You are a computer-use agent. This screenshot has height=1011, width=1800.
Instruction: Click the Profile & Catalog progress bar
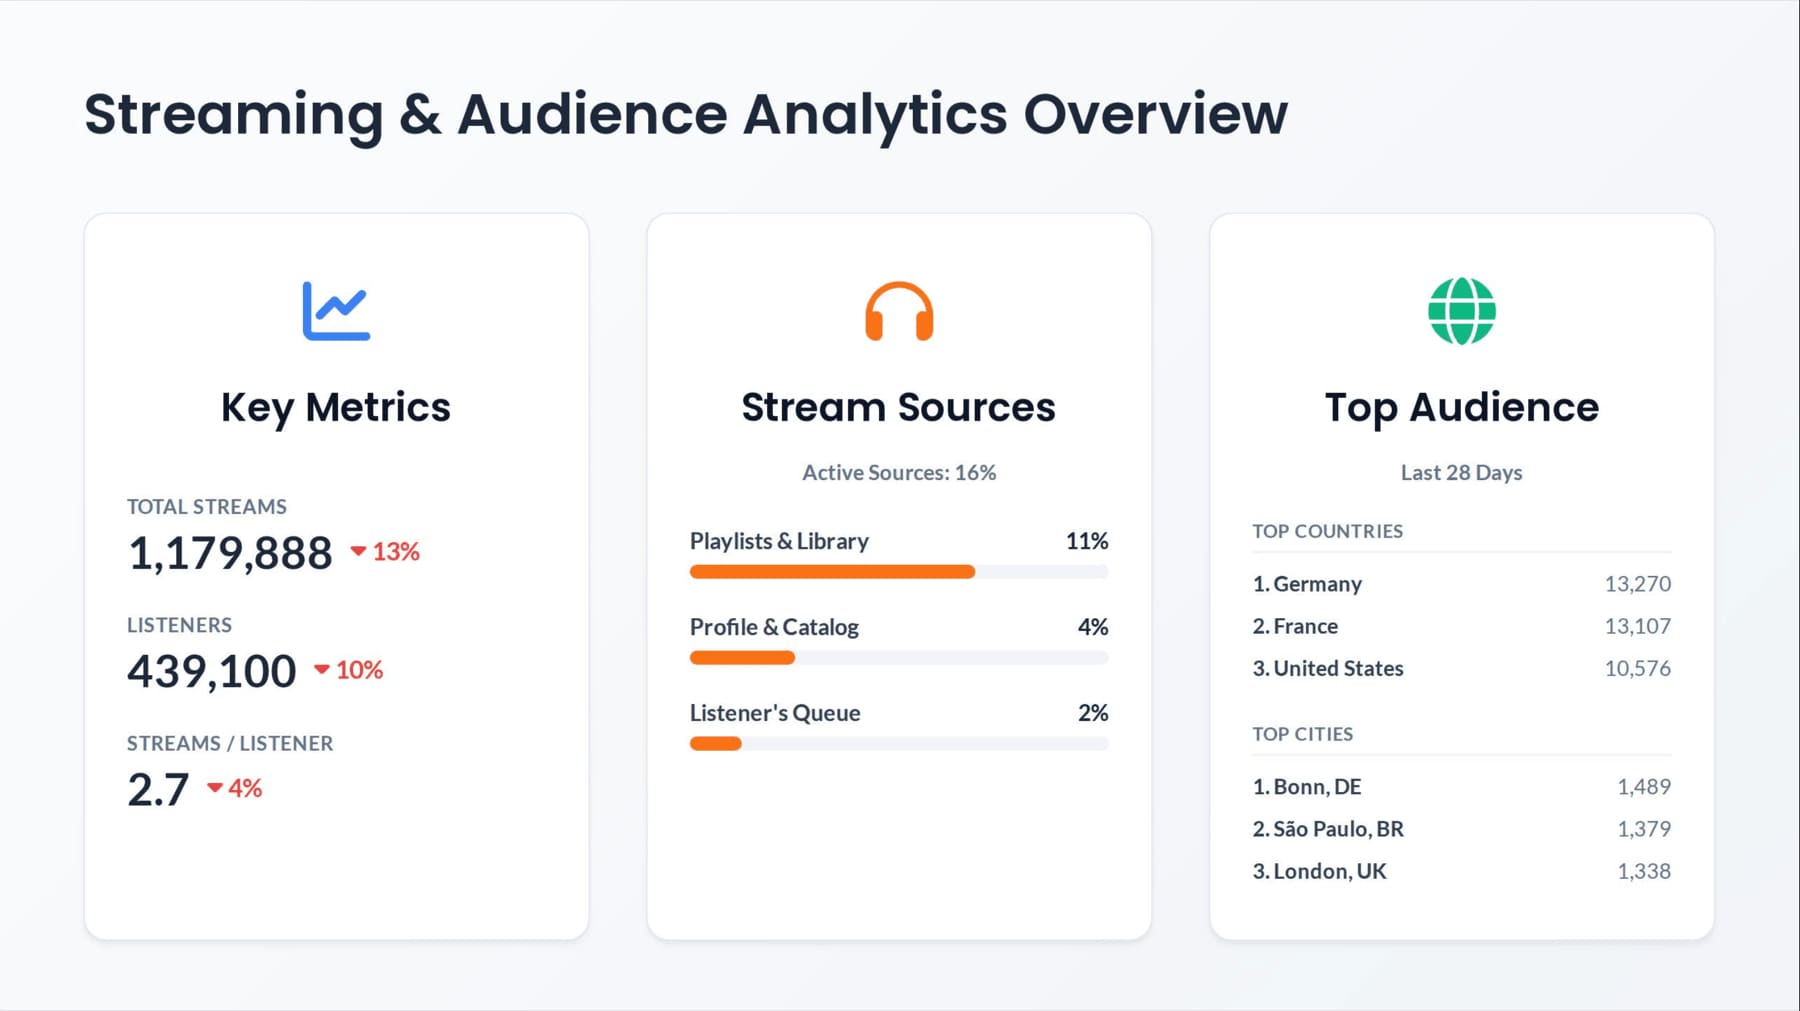[x=899, y=658]
